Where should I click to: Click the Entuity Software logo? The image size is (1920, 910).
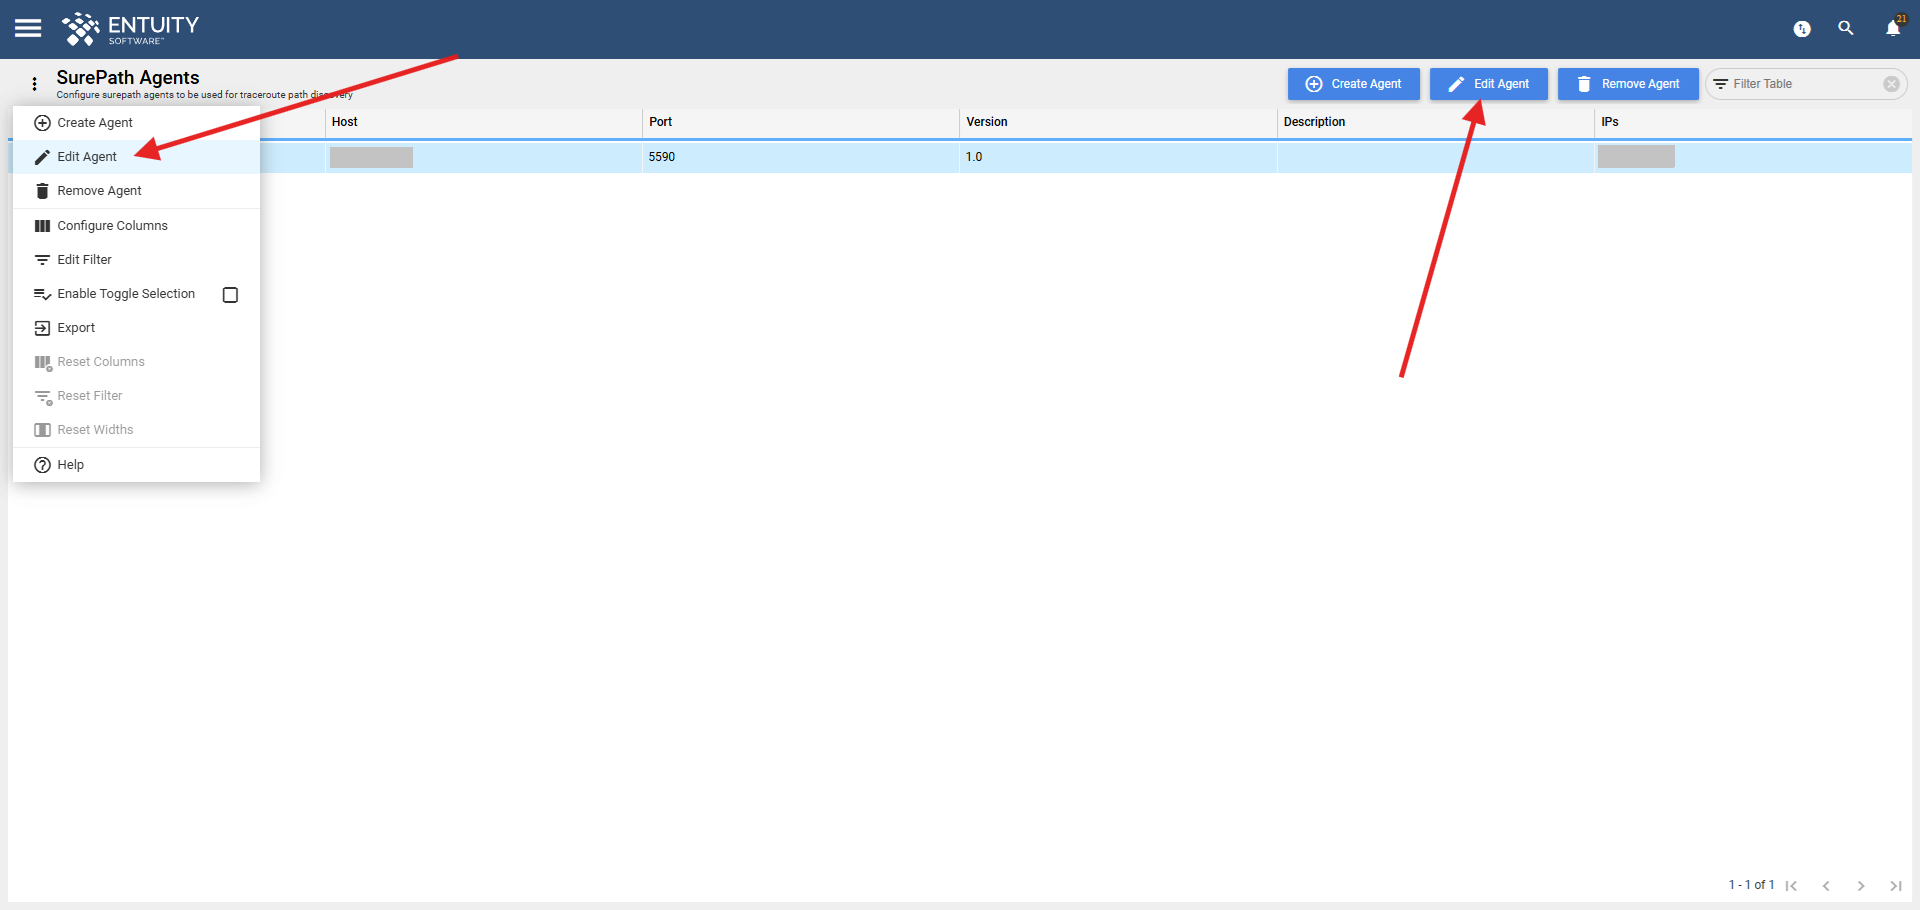(x=130, y=29)
